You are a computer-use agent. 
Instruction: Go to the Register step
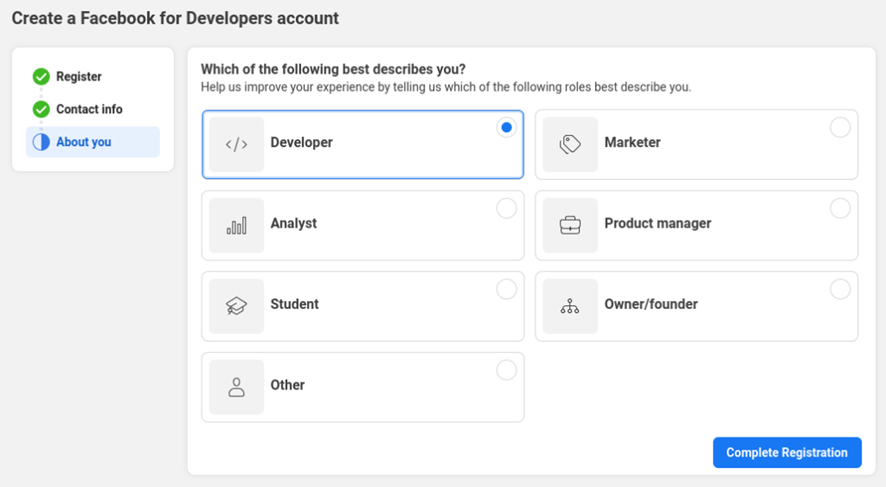[79, 77]
